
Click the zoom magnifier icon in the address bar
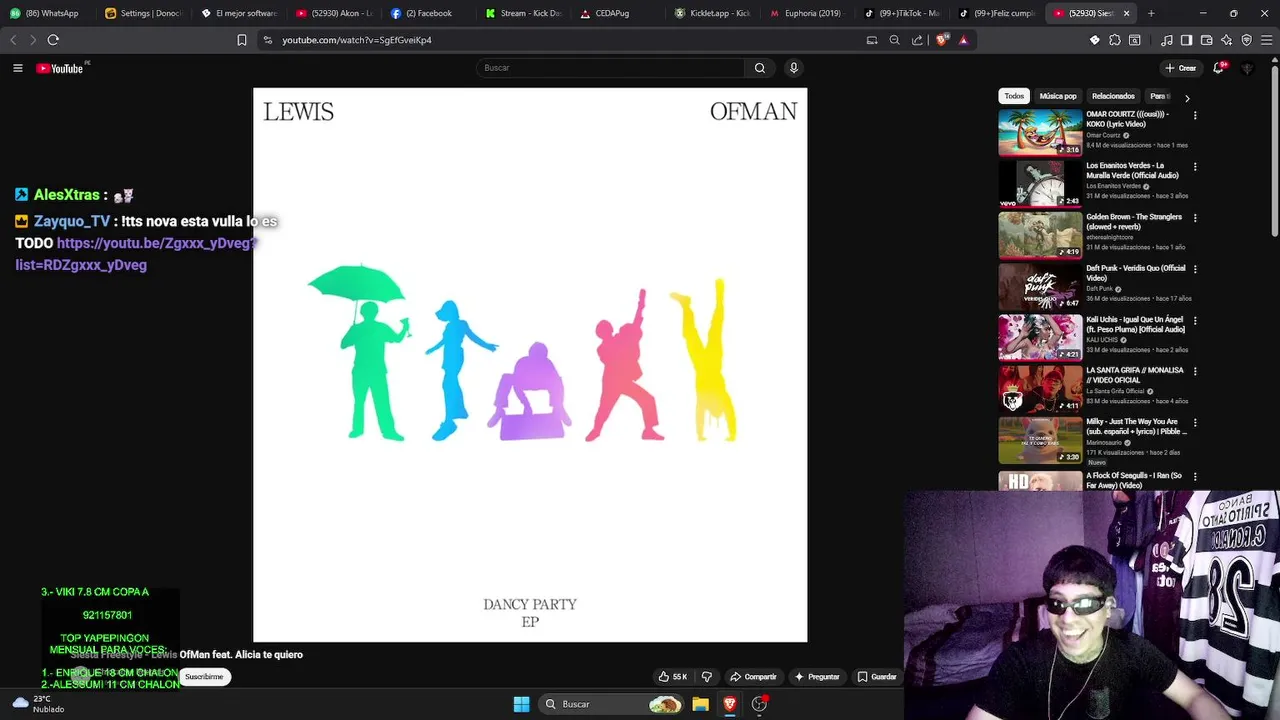(x=895, y=40)
